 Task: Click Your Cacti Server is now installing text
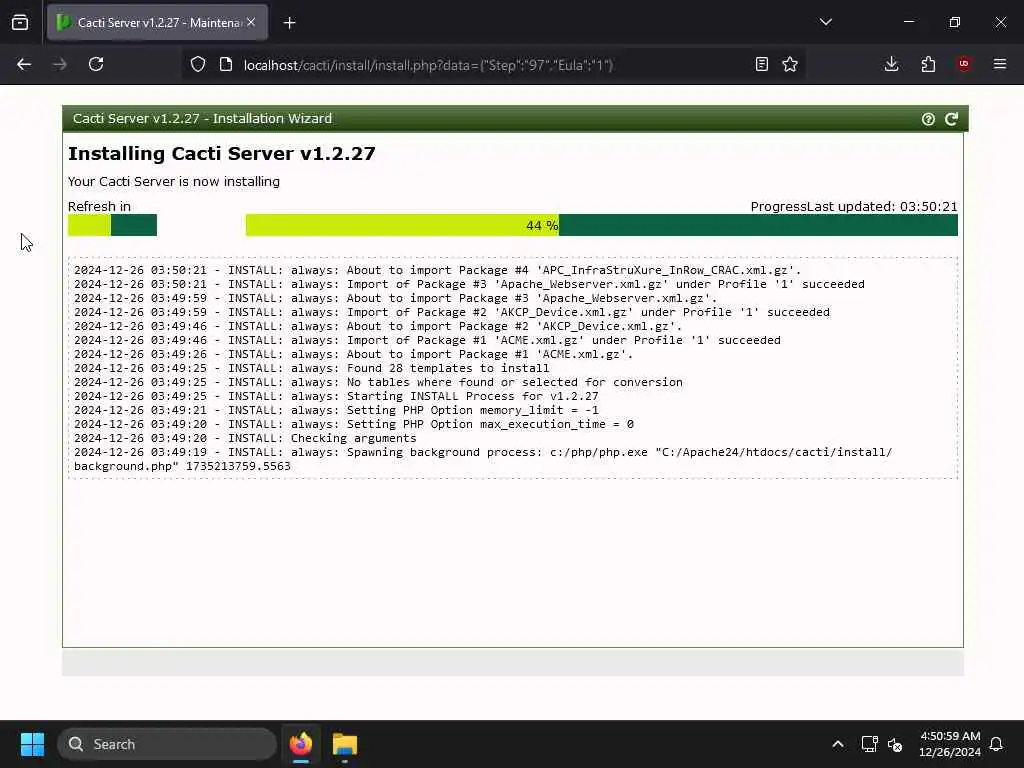point(174,182)
